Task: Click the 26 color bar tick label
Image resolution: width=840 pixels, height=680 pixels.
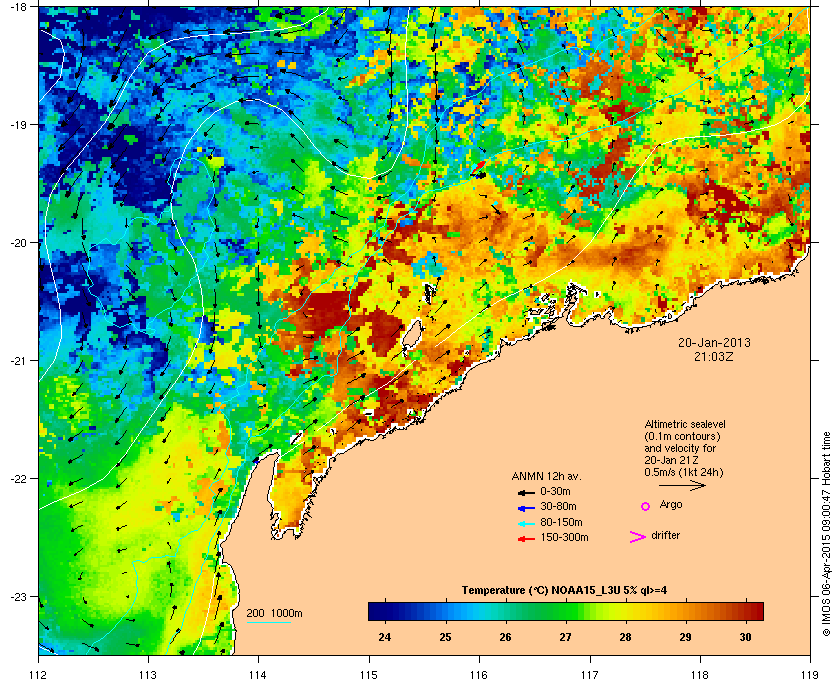Action: [505, 637]
